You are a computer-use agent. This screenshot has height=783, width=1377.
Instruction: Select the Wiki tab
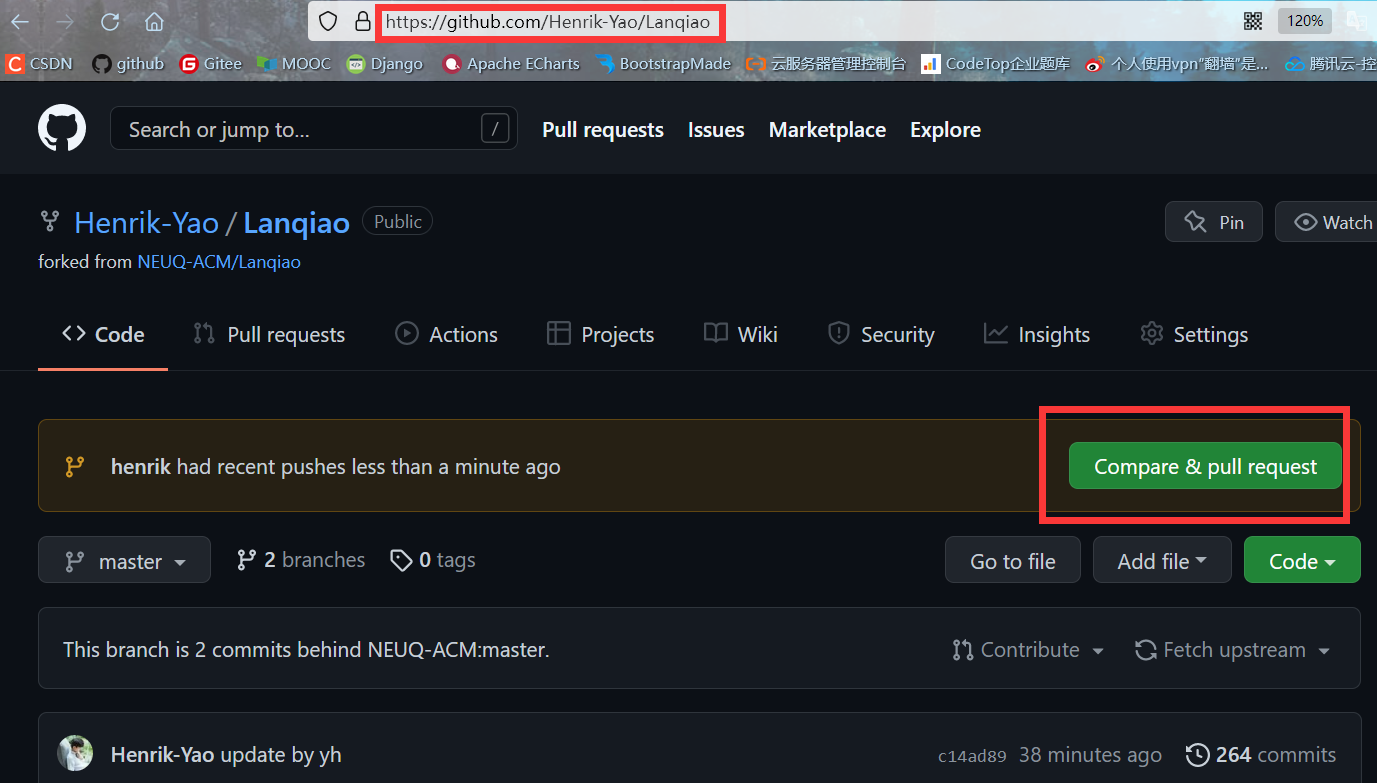point(741,334)
